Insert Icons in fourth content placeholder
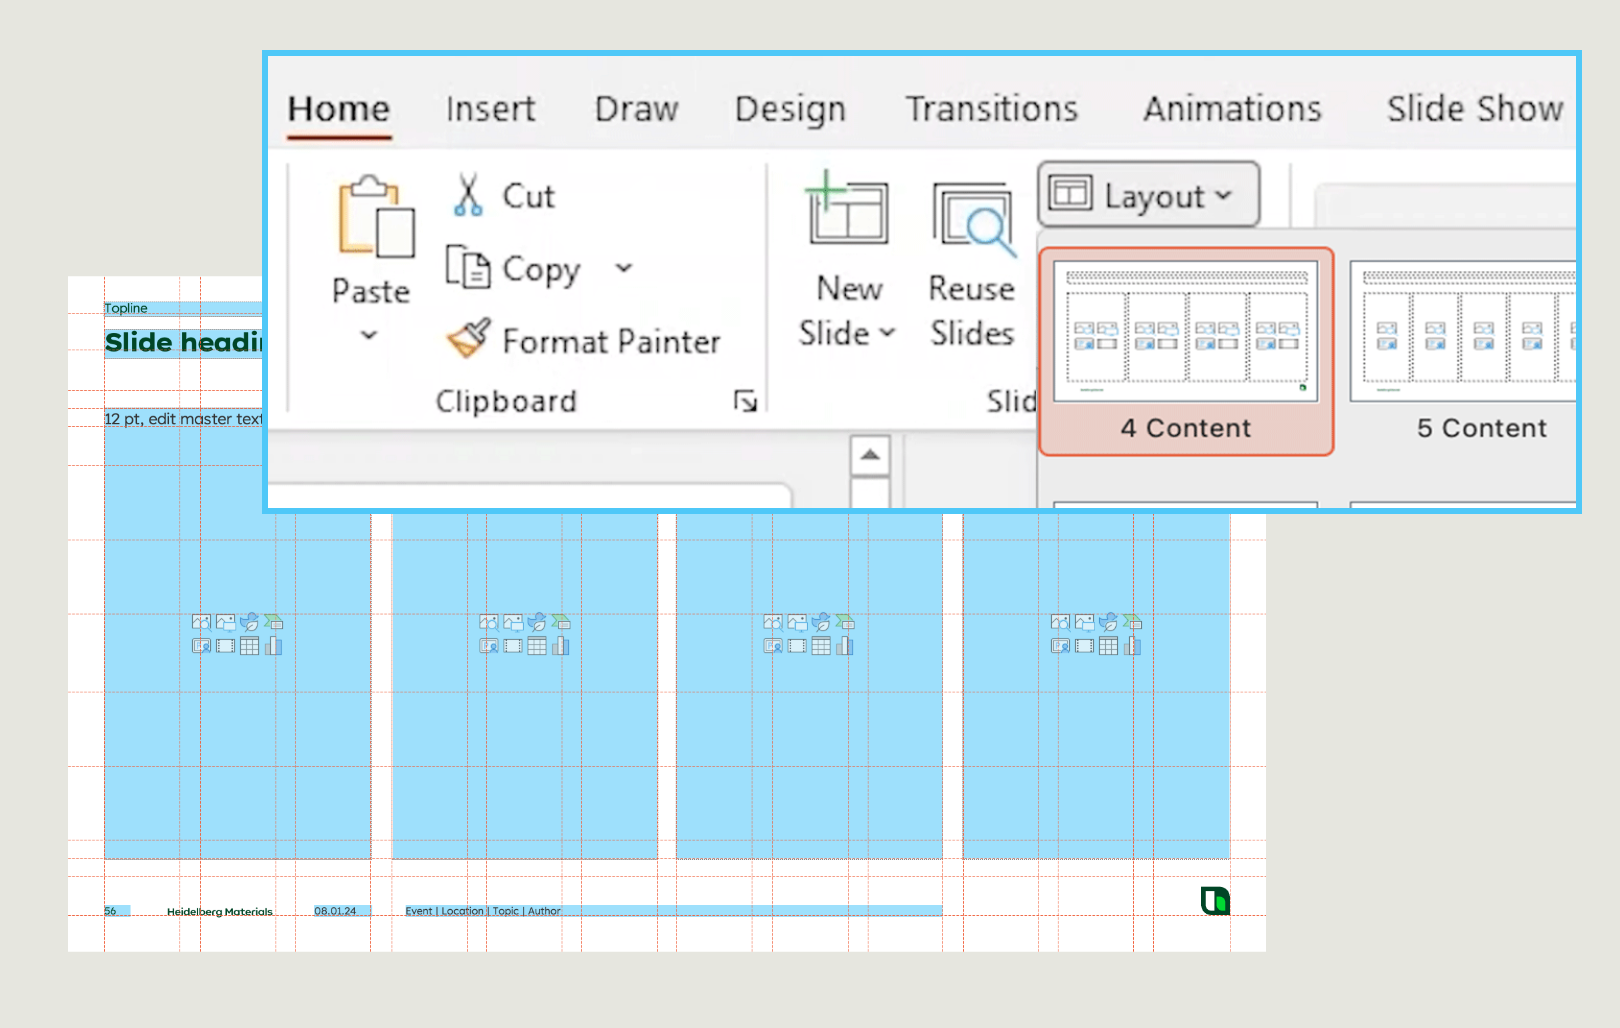 [1108, 622]
